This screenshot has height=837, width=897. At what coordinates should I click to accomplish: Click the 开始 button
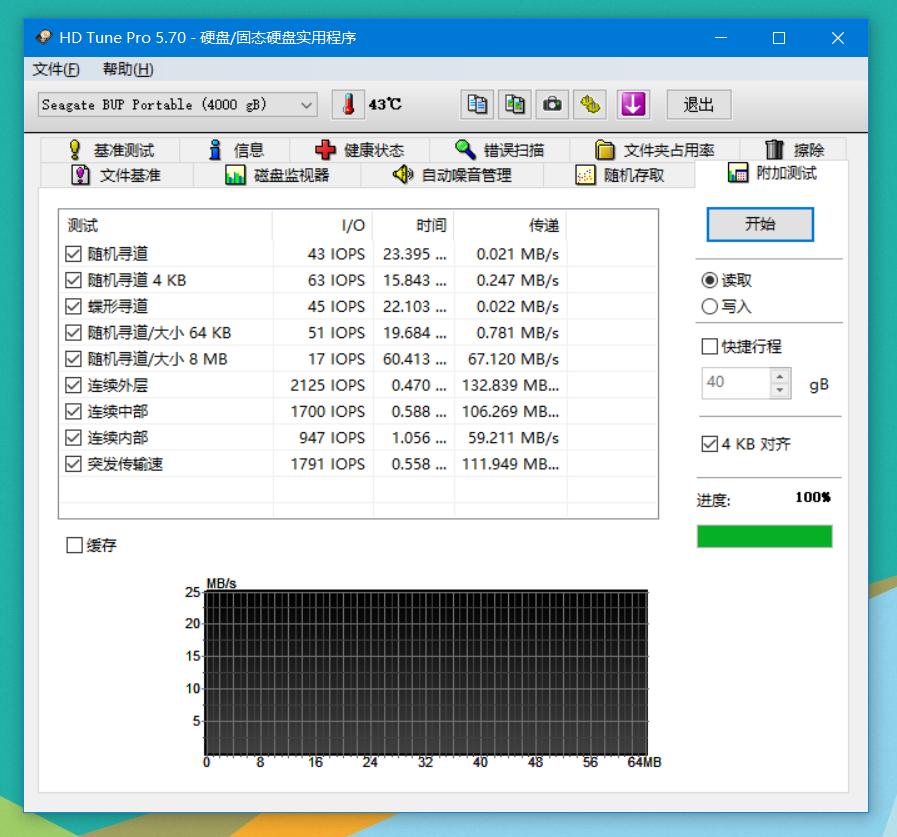[x=760, y=224]
